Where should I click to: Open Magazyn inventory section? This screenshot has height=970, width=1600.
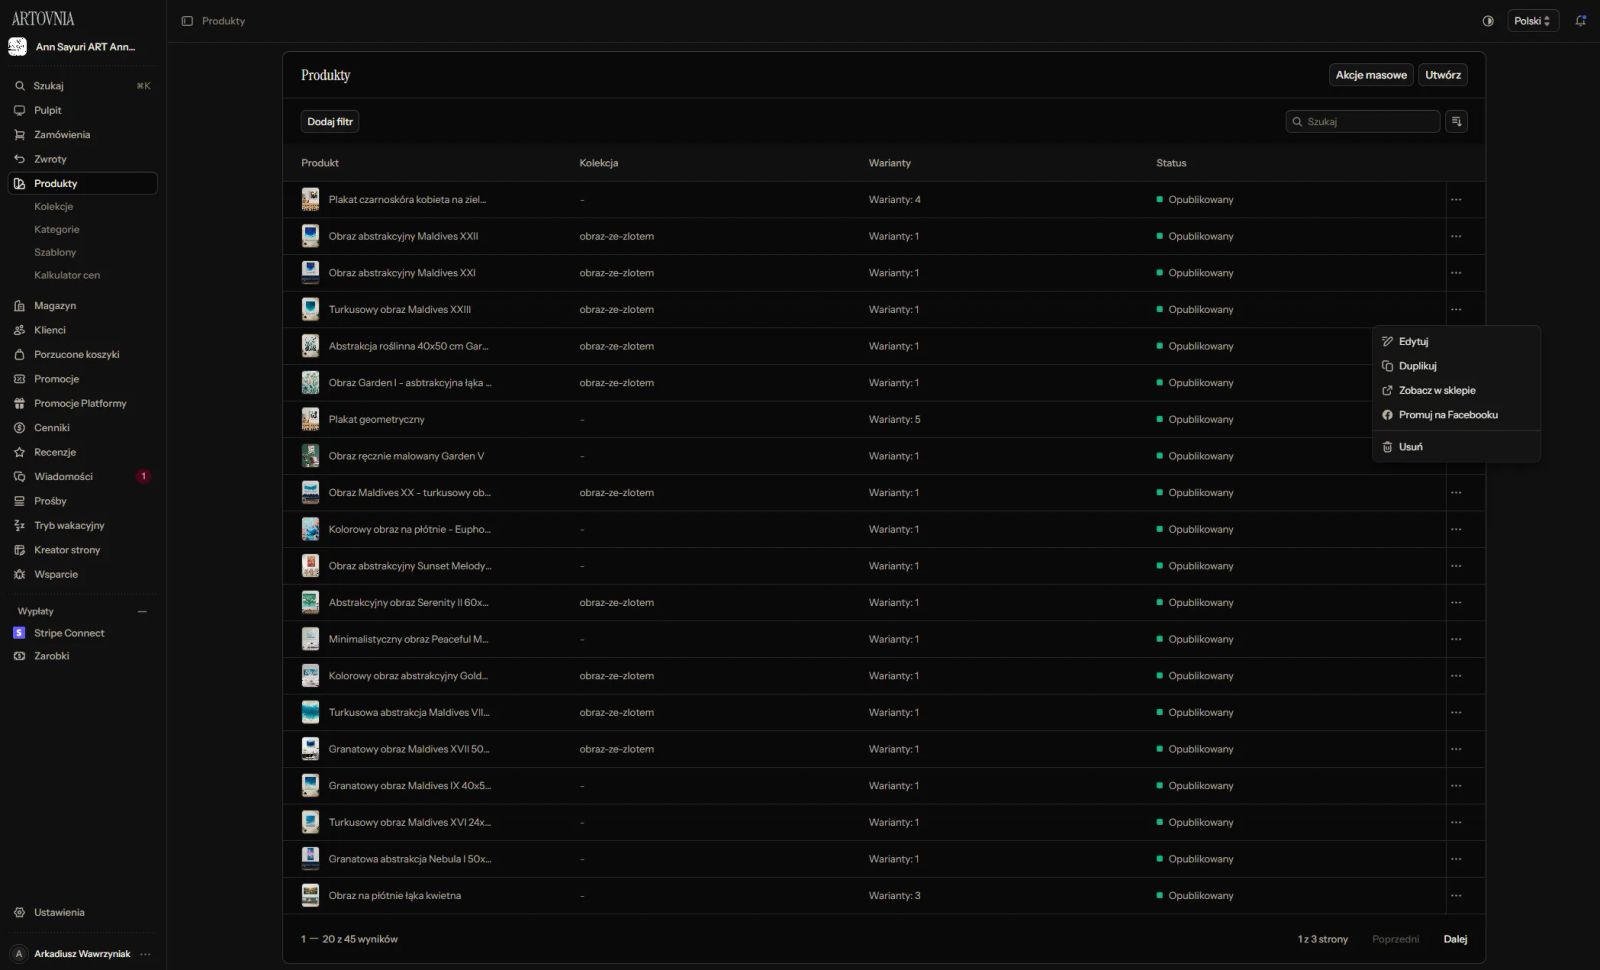coord(82,306)
